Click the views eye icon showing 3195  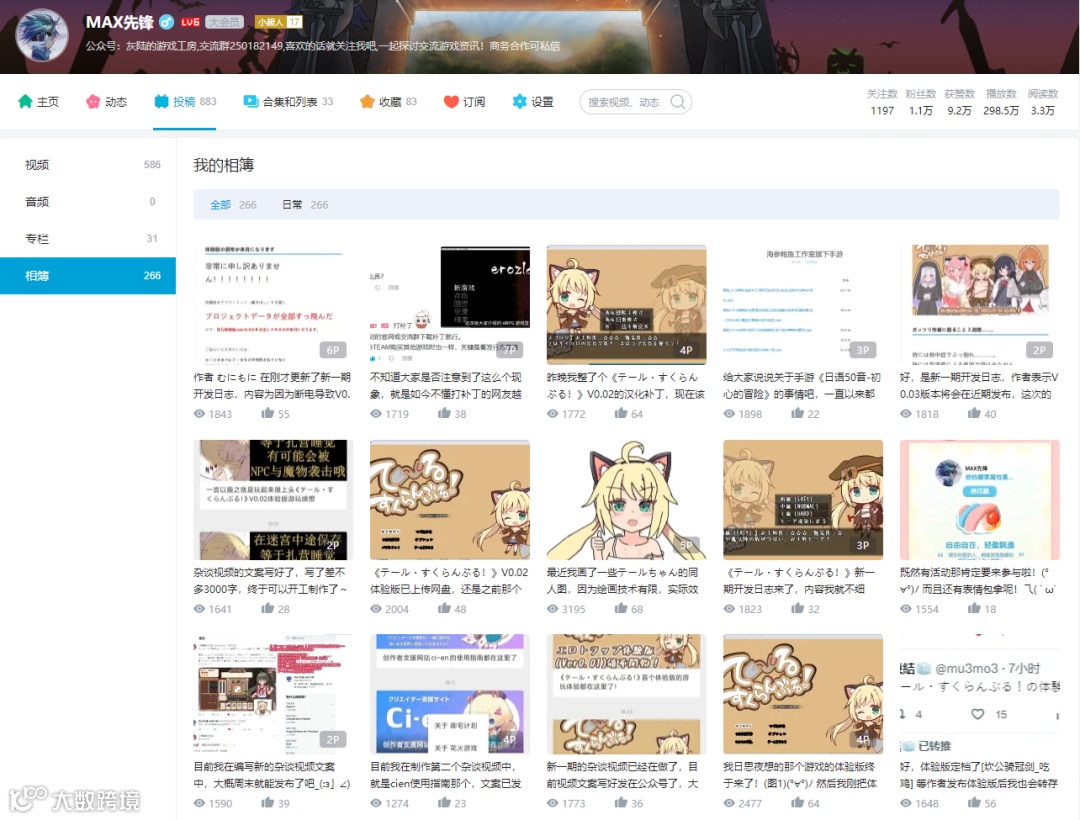click(x=553, y=609)
